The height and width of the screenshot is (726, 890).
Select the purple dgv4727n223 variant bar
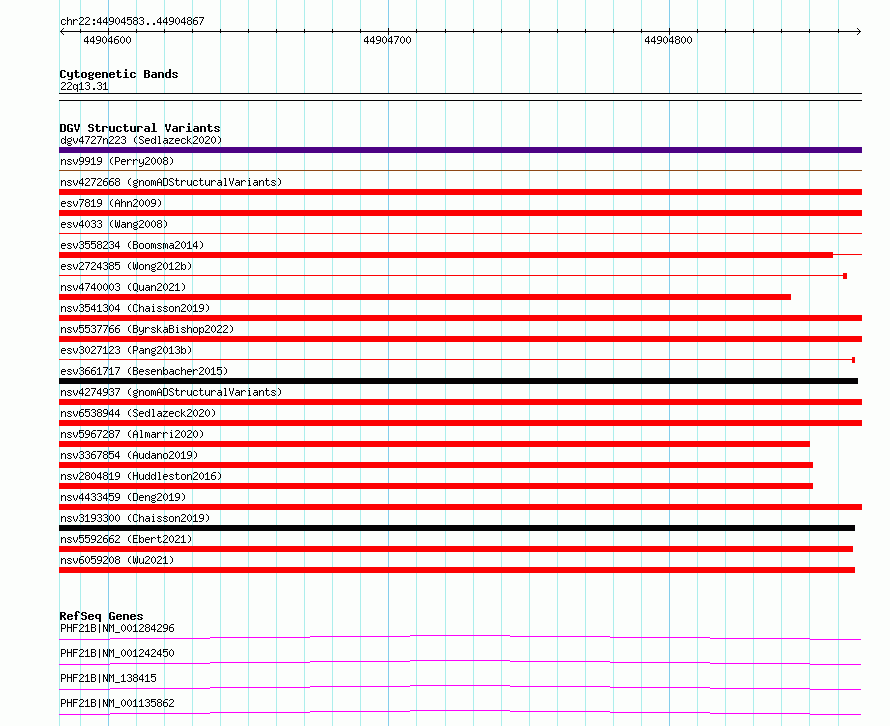click(460, 150)
